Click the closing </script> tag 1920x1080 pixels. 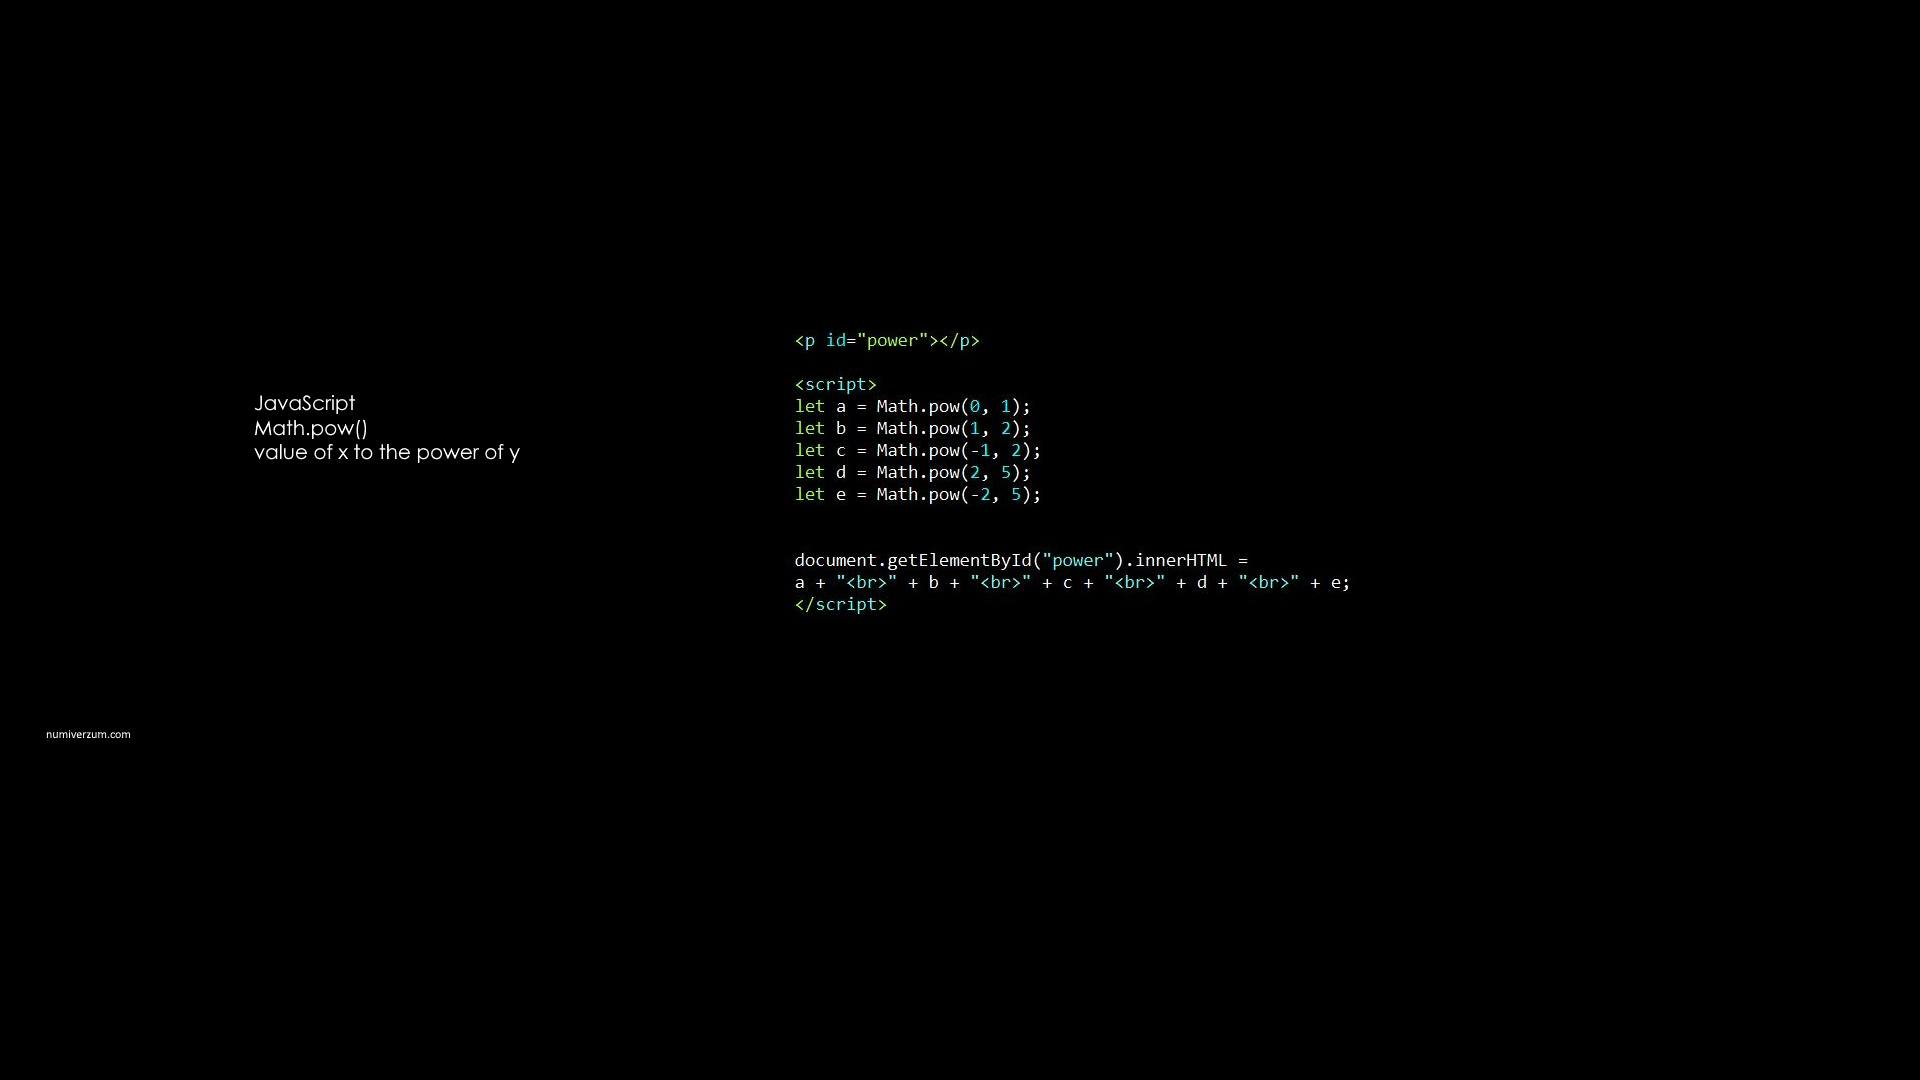[x=841, y=604]
